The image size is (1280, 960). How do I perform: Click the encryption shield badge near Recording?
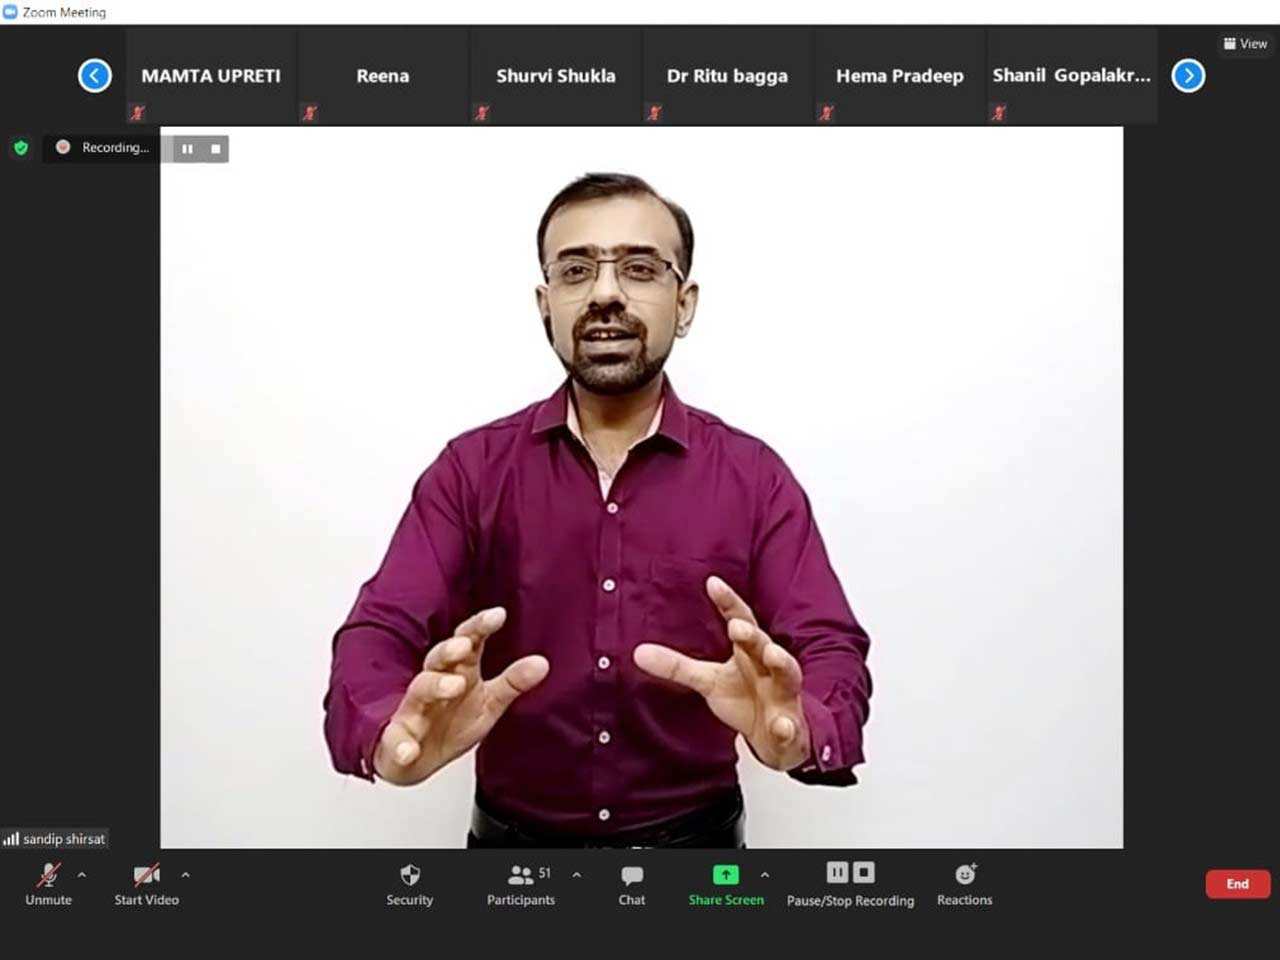[x=20, y=147]
